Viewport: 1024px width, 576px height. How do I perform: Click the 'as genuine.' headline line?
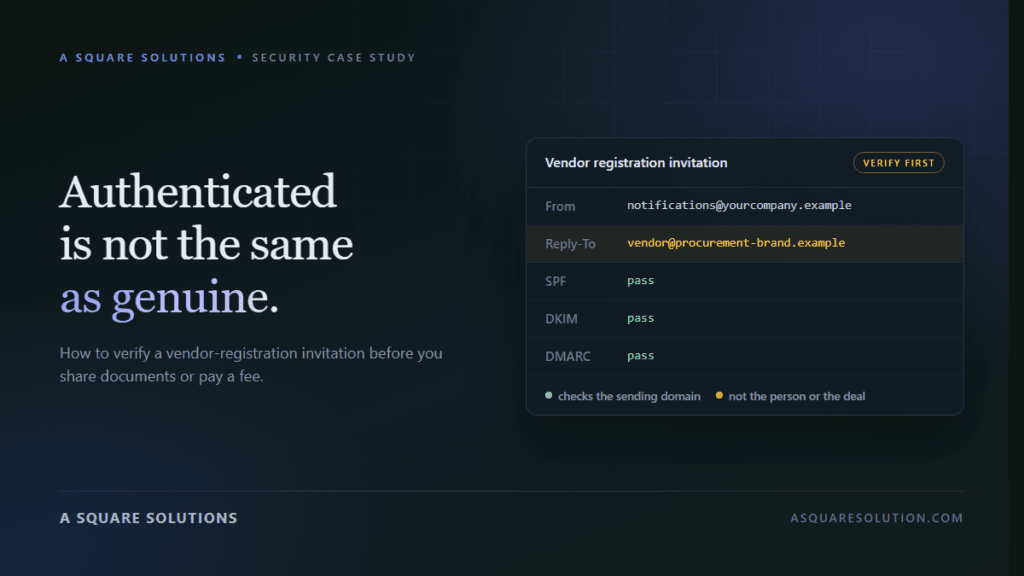coord(169,298)
